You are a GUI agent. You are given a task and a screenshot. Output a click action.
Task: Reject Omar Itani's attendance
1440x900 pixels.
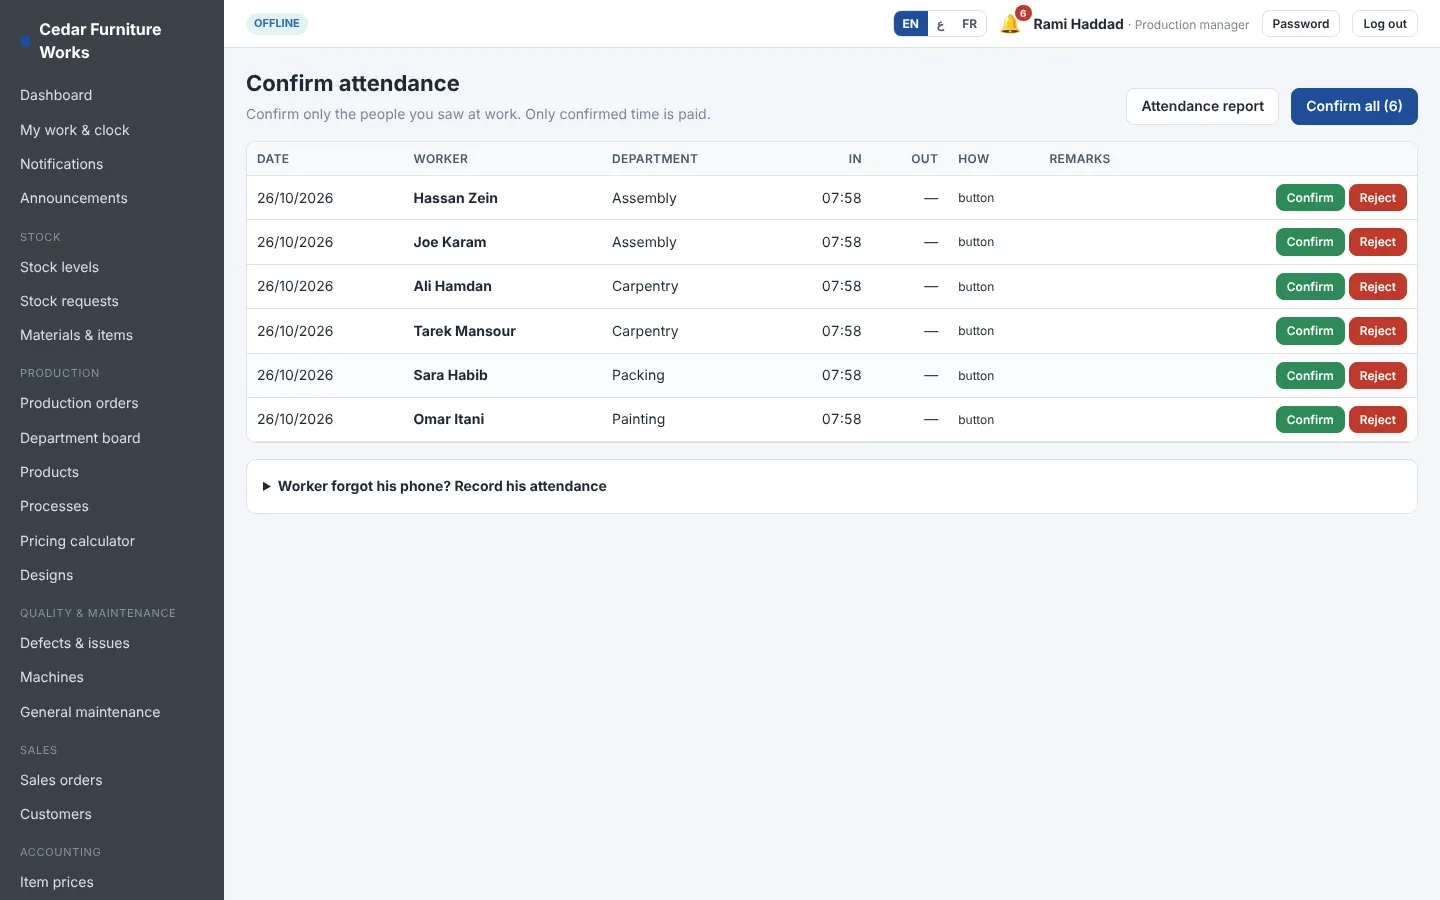1377,420
